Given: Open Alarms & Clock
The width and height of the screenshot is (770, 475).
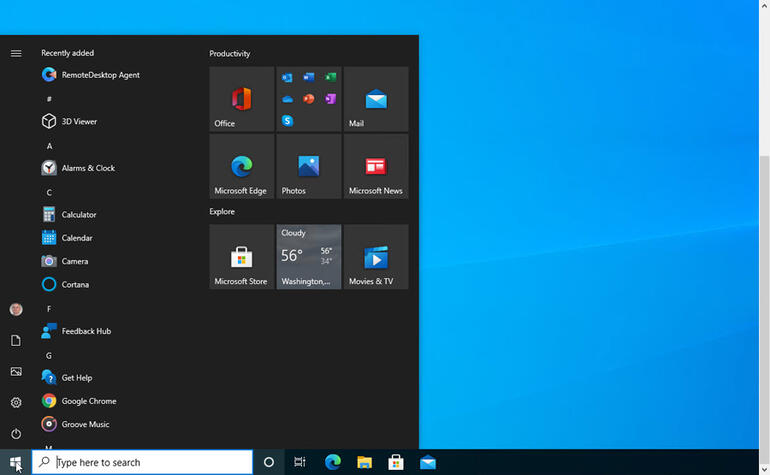Looking at the screenshot, I should 78,168.
